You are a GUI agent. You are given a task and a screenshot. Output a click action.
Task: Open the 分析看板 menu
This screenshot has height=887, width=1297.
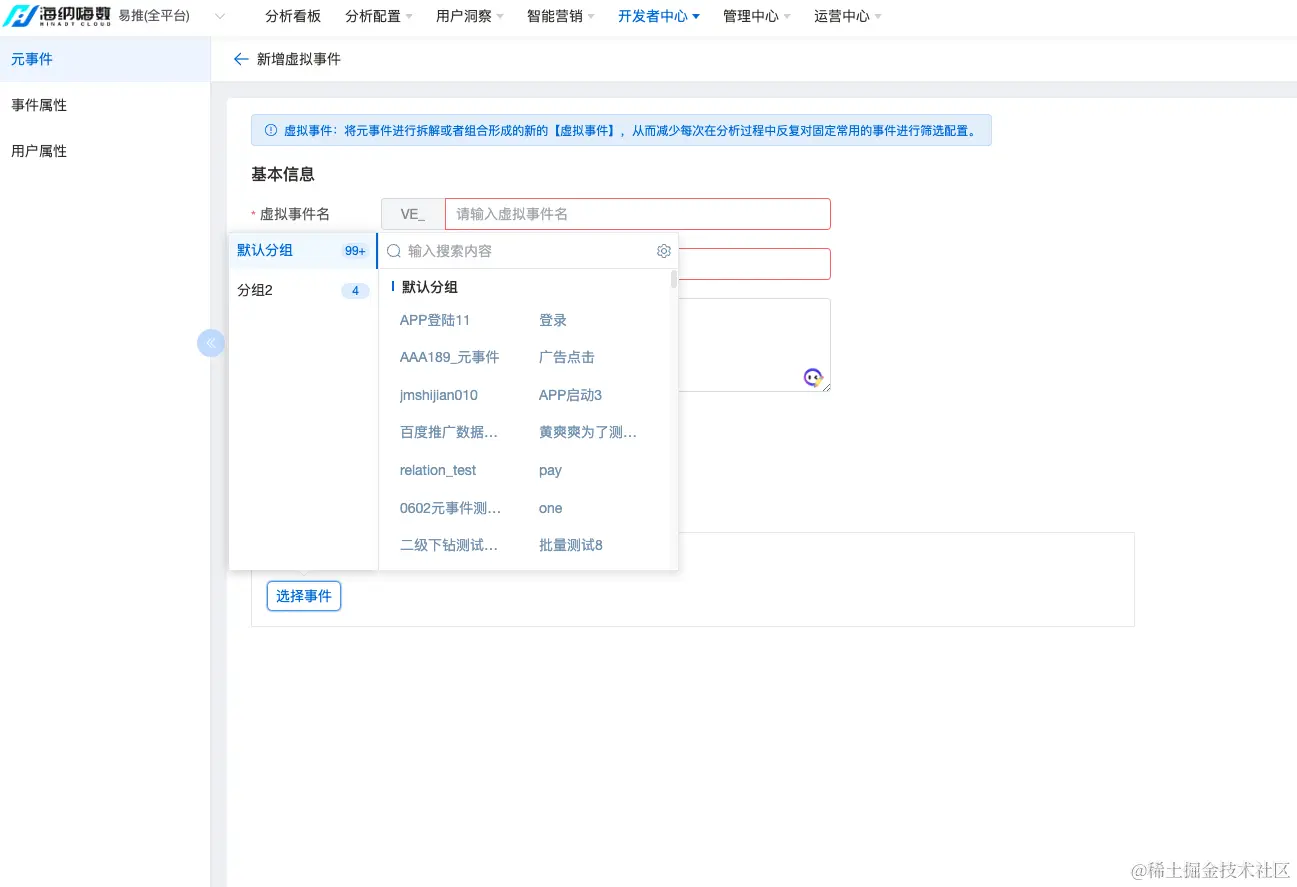tap(293, 16)
